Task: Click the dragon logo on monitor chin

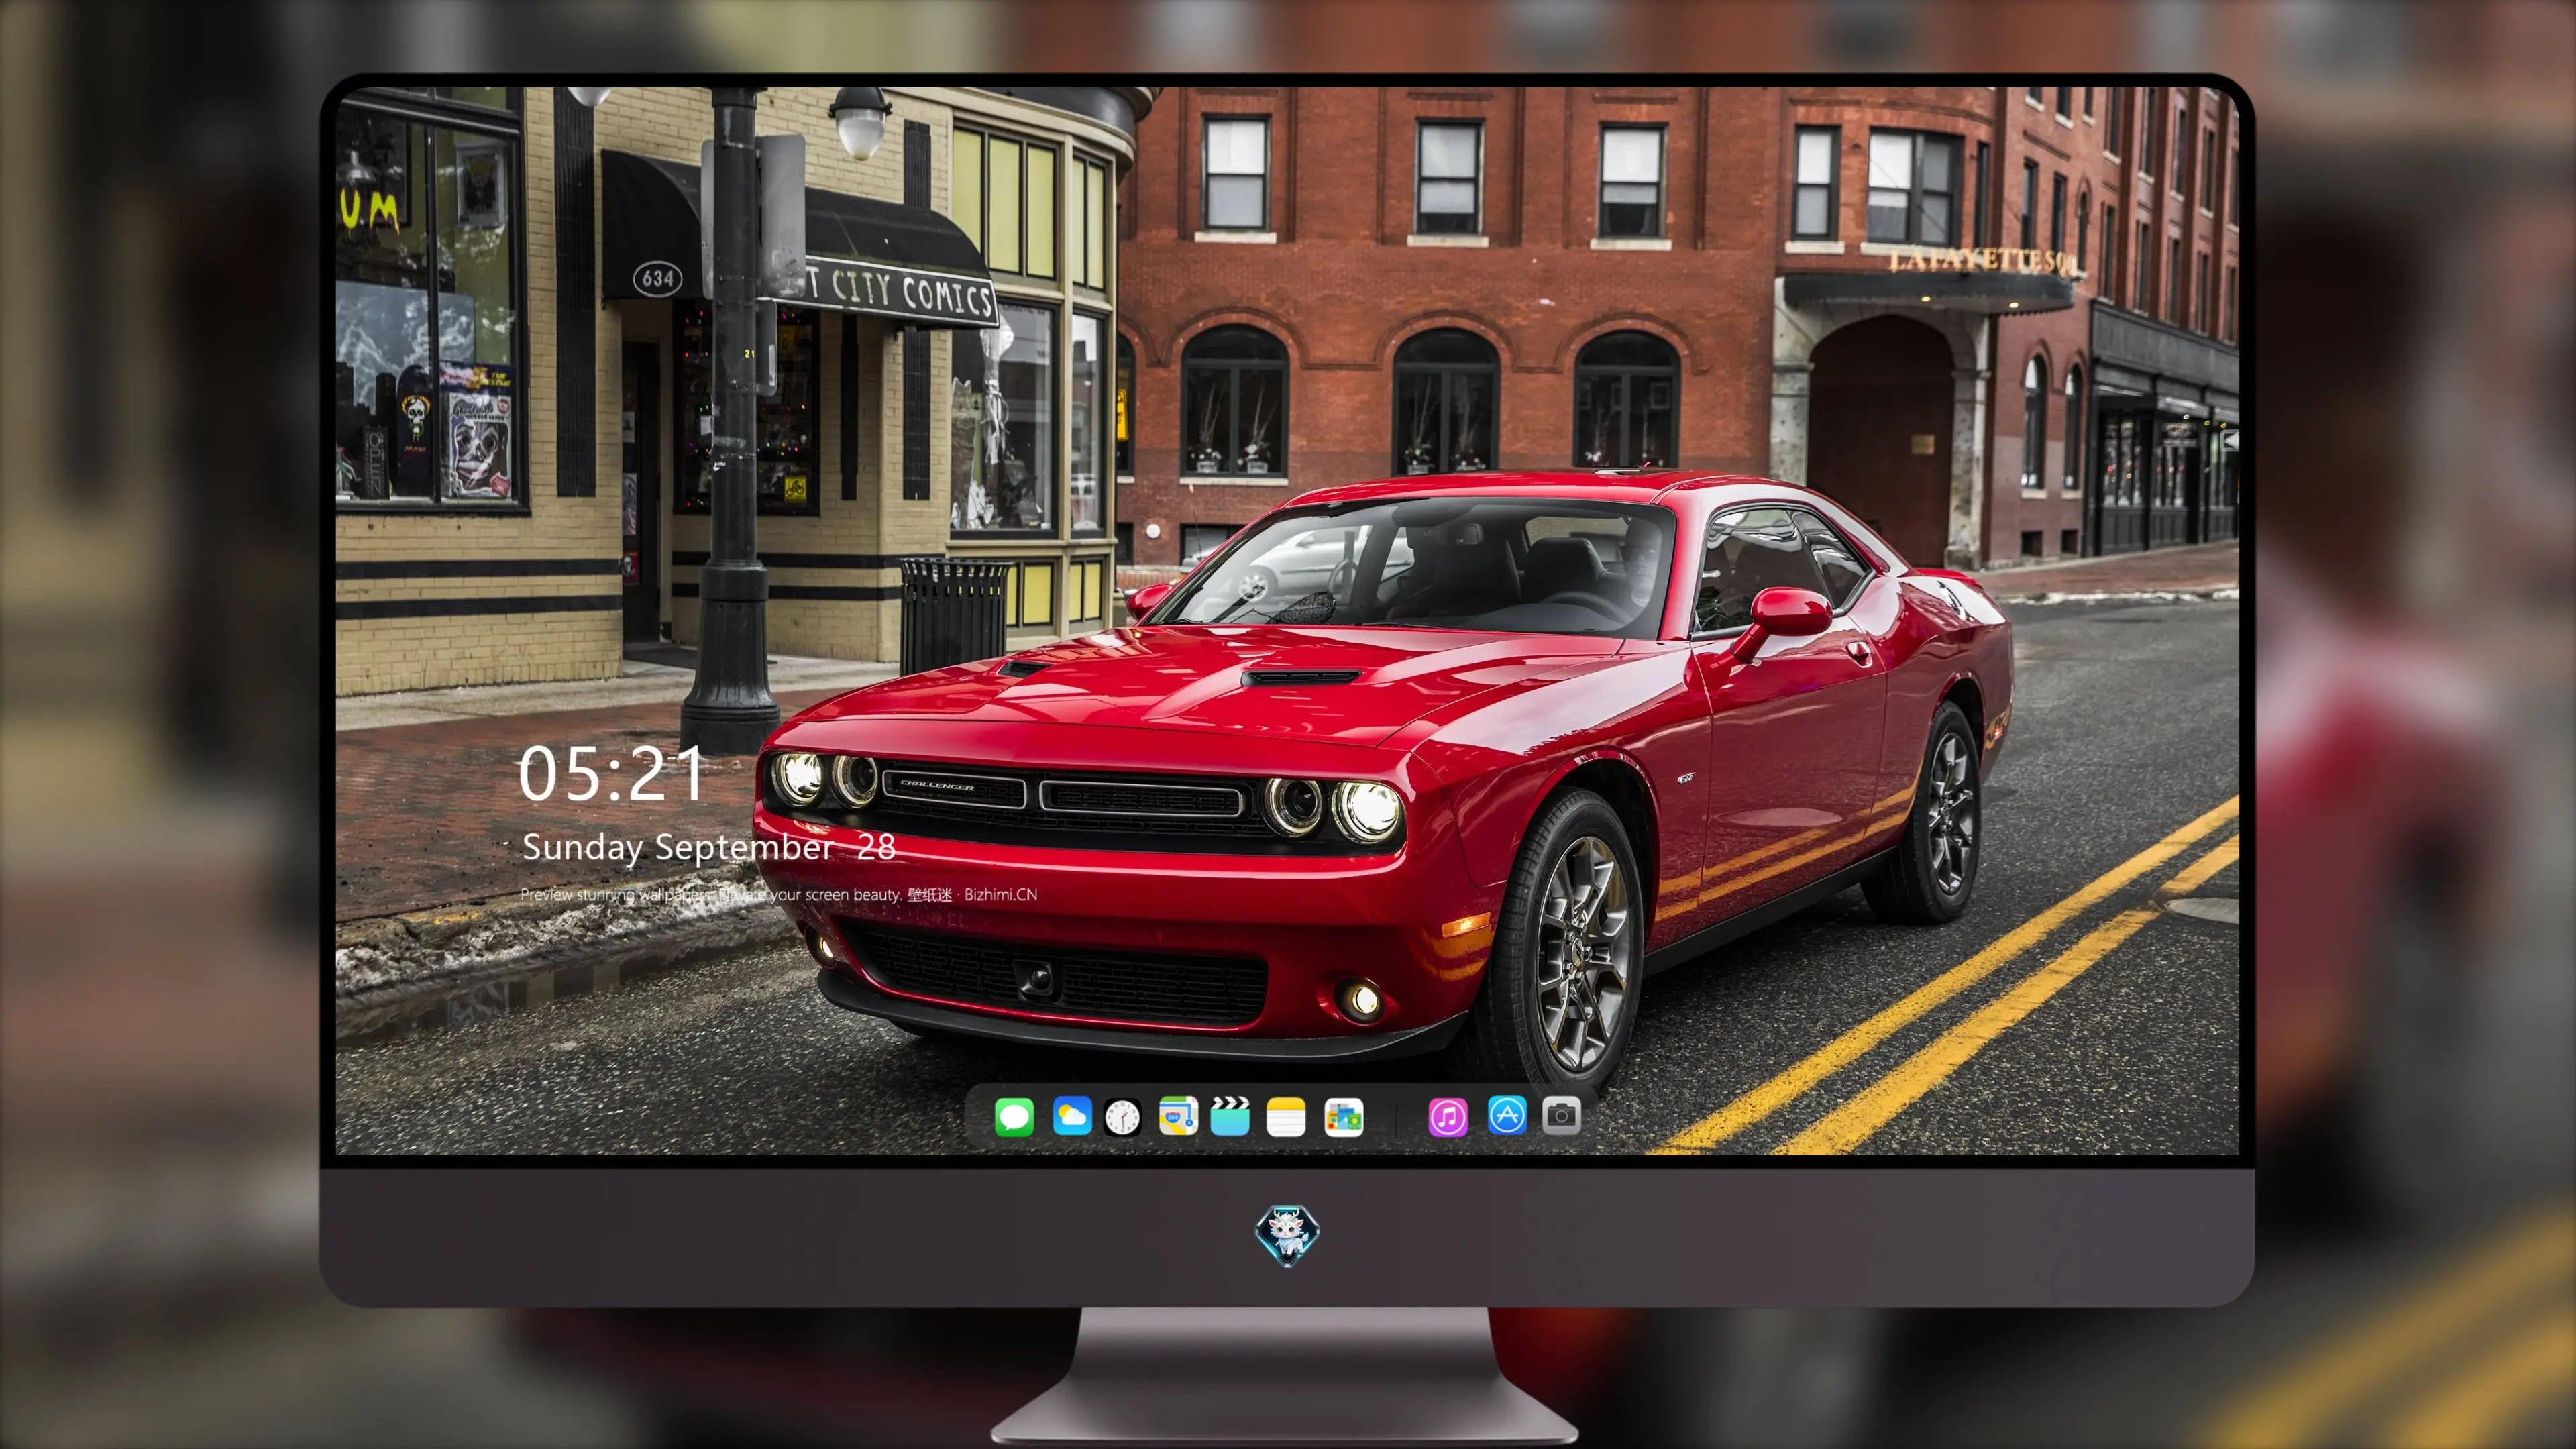Action: tap(1287, 1236)
